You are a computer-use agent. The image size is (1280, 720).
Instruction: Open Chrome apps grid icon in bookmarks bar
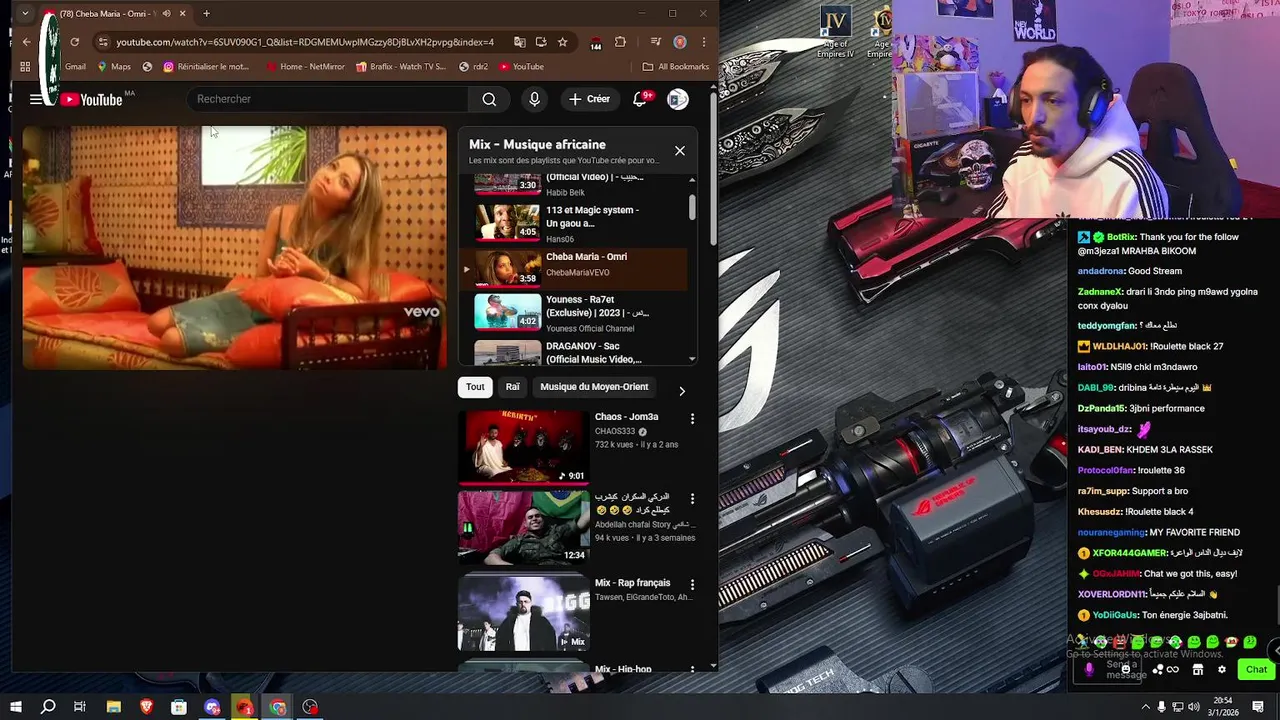pos(25,67)
